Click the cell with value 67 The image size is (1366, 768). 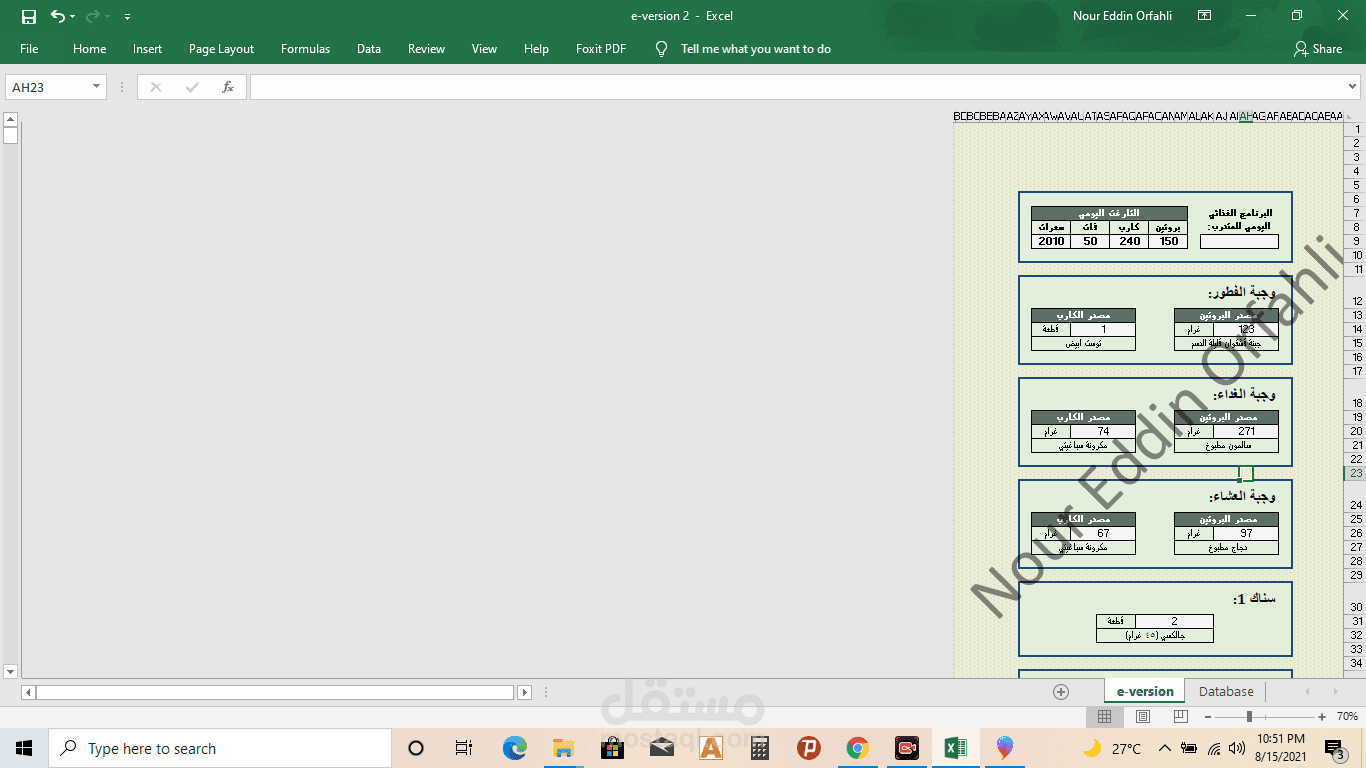point(1103,533)
